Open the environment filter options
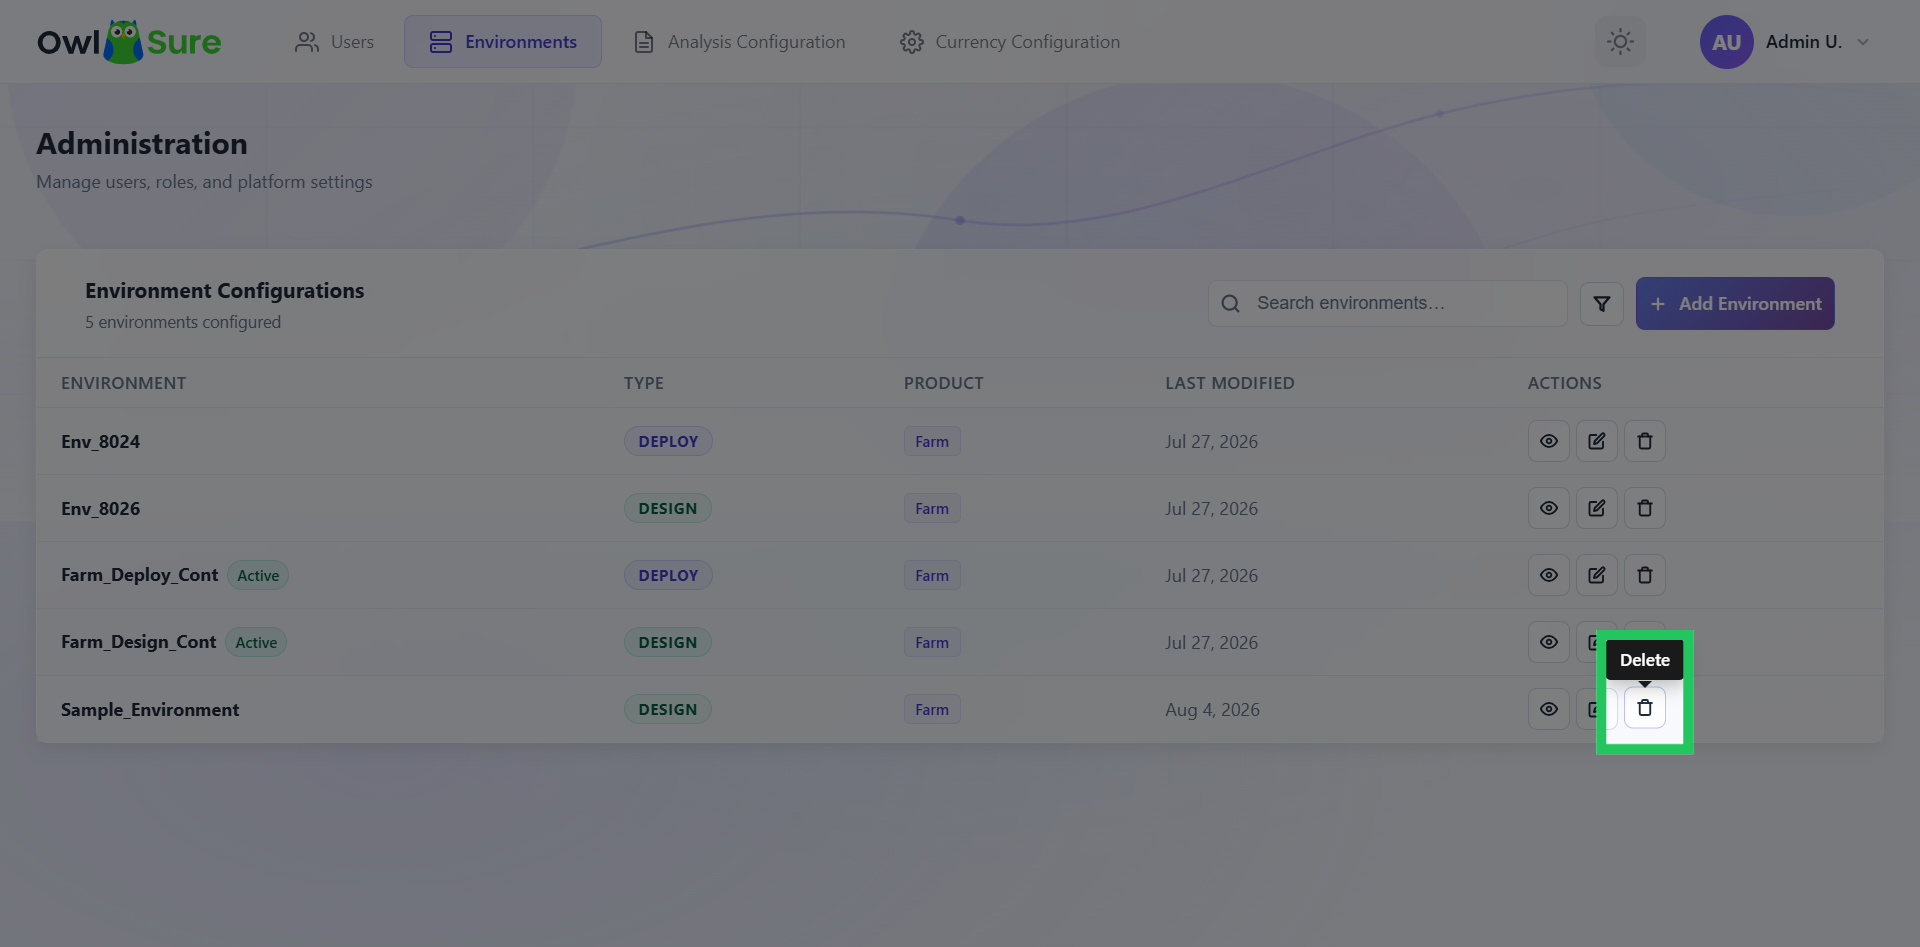 click(1601, 303)
